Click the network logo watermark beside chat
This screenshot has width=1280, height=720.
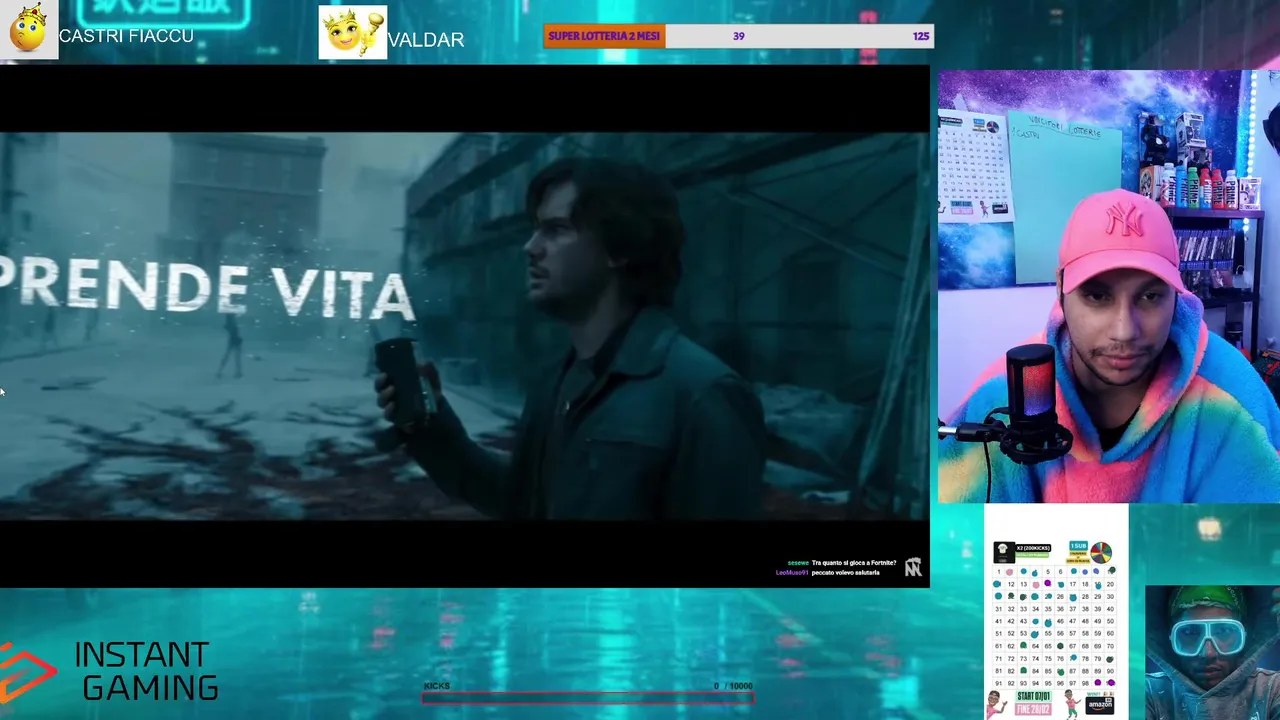click(x=913, y=568)
